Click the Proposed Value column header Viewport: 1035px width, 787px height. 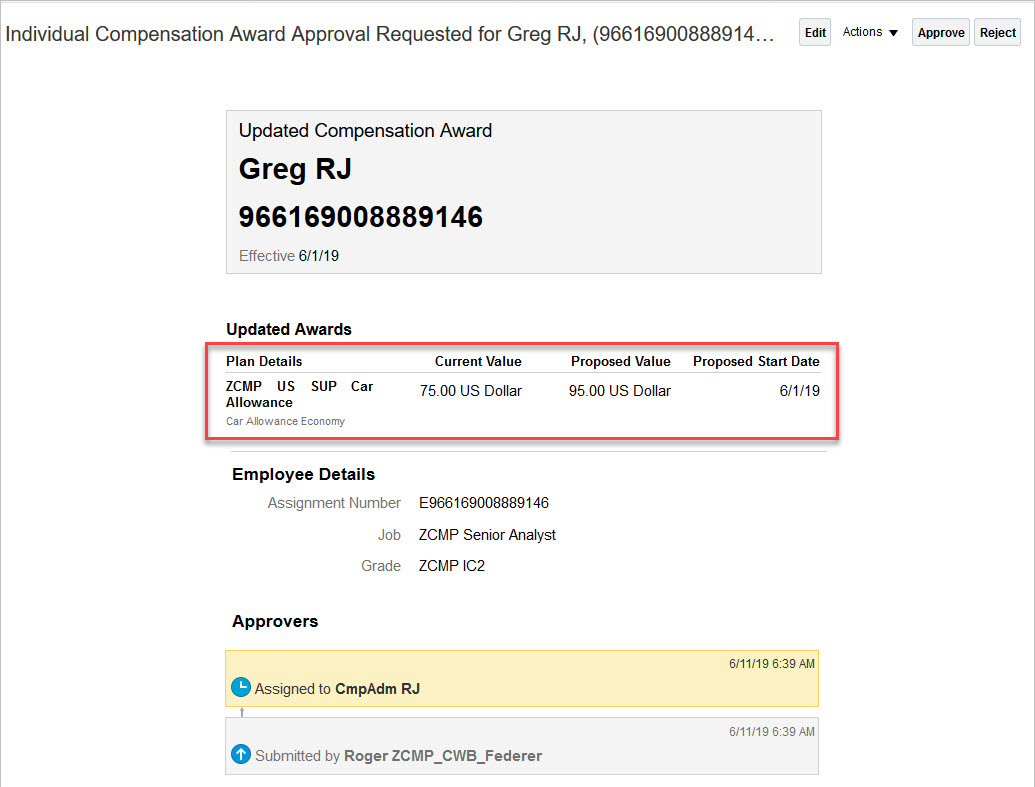pyautogui.click(x=620, y=361)
